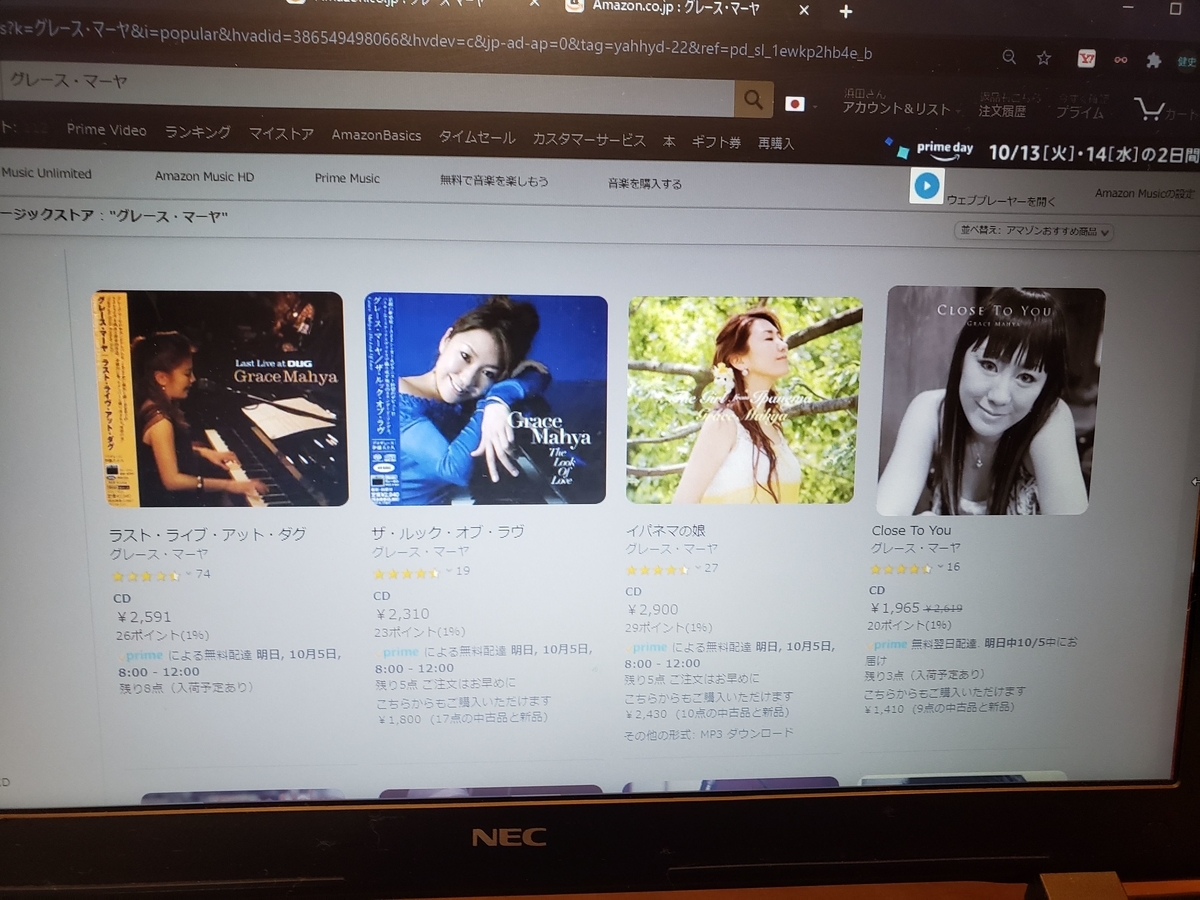1200x900 pixels.
Task: Open AmazonBasics in navigation bar
Action: [376, 135]
